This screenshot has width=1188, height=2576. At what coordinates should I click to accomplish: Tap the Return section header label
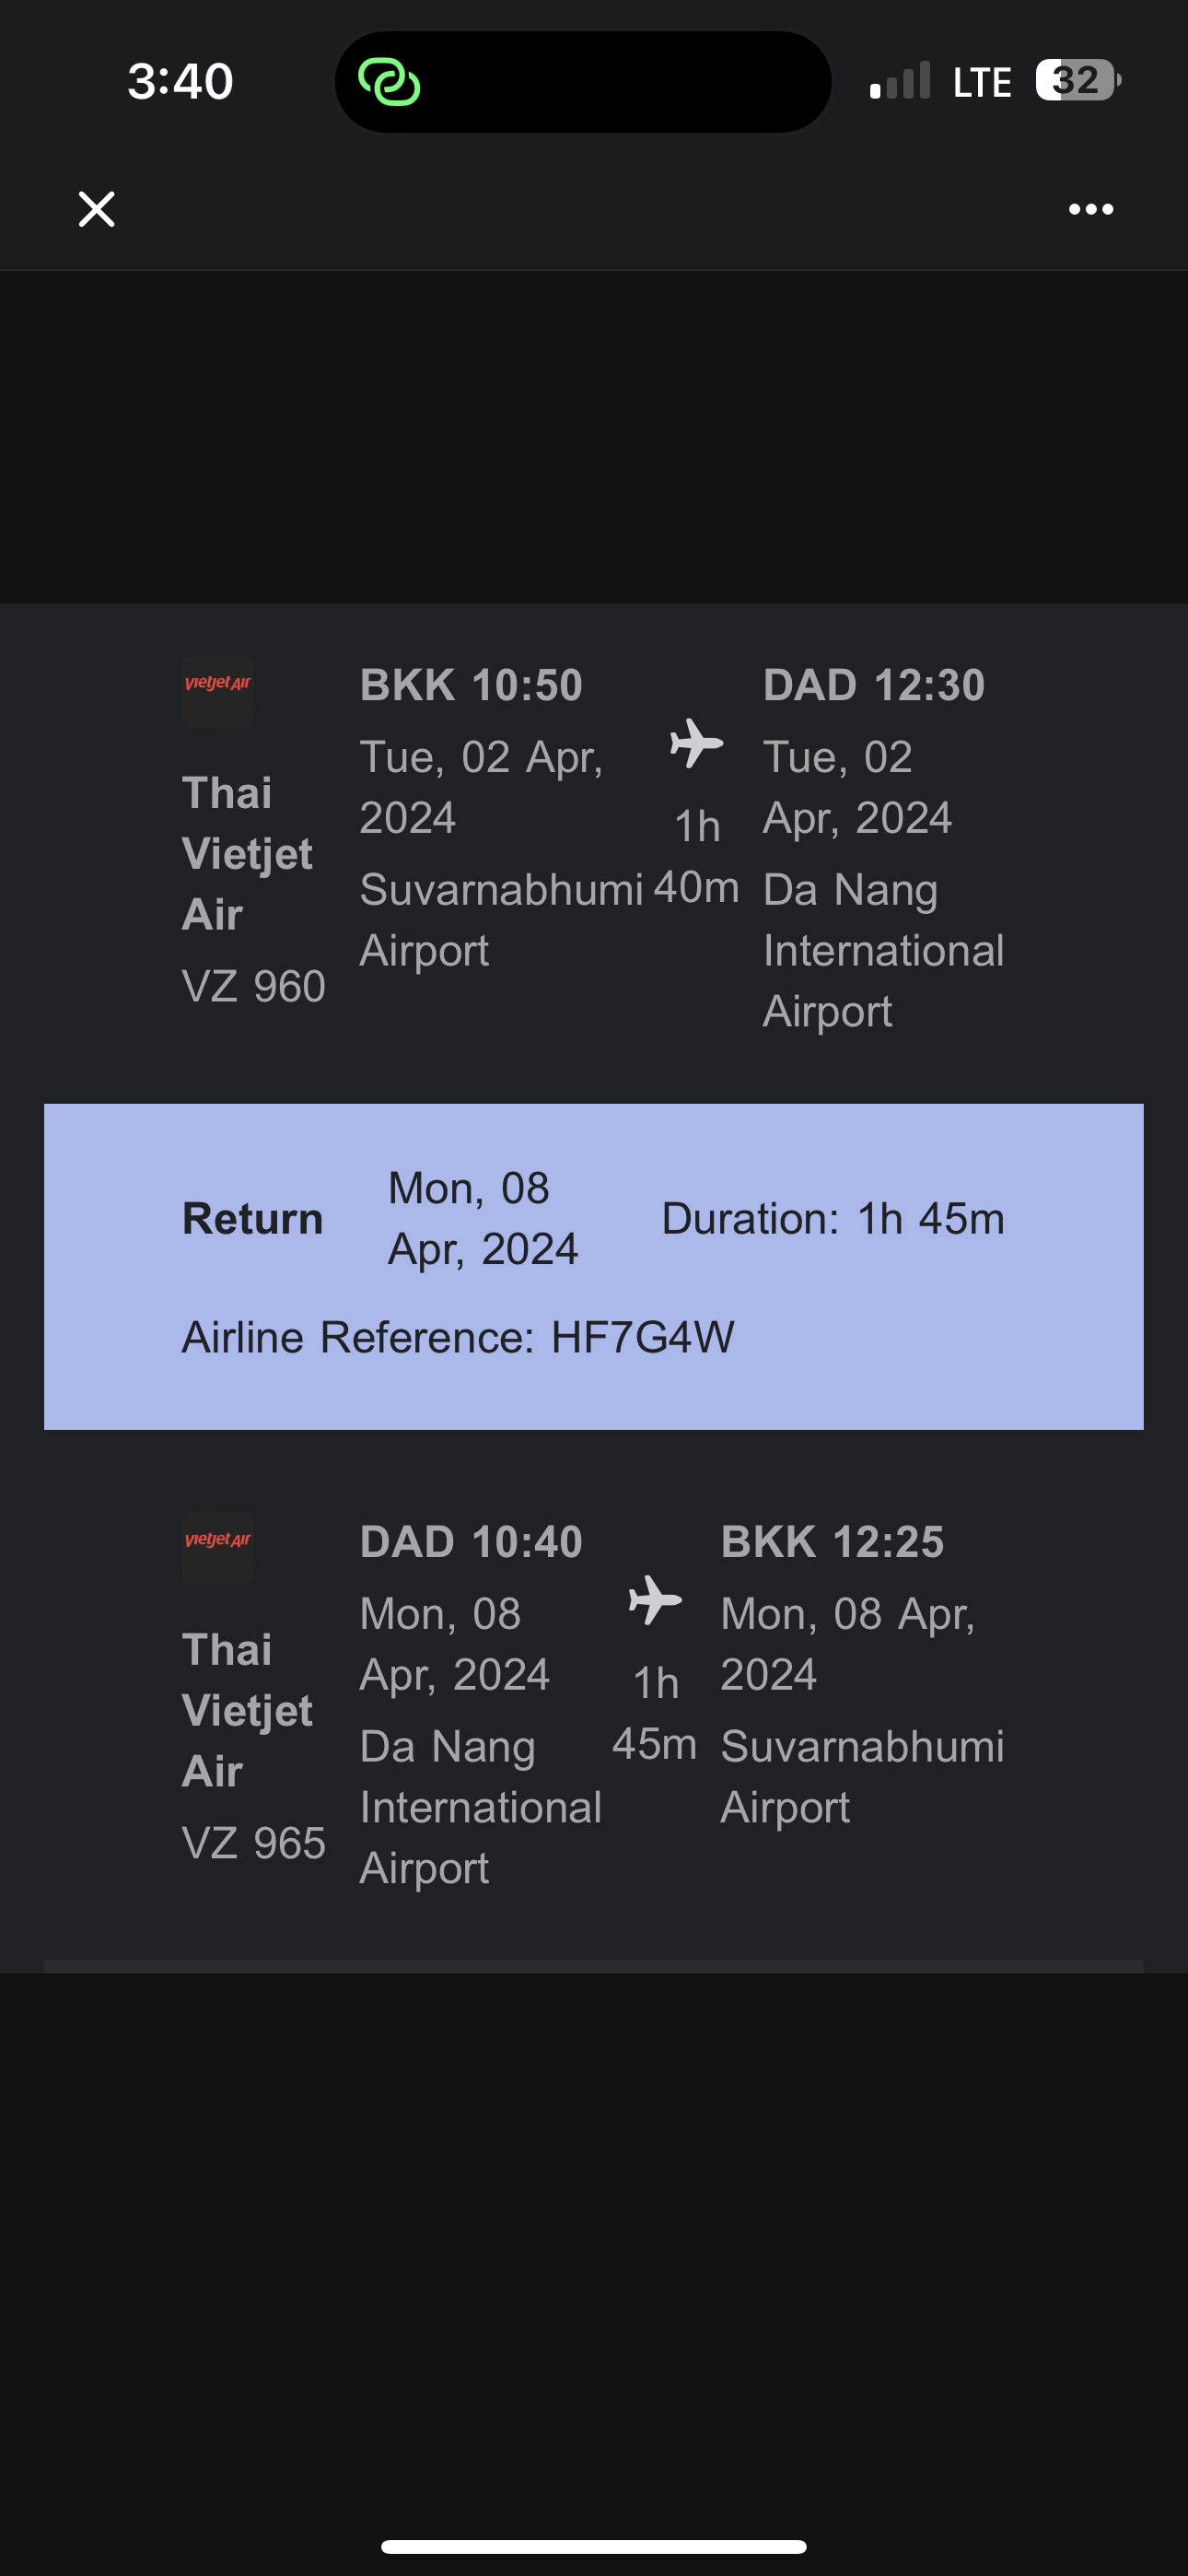pos(252,1219)
